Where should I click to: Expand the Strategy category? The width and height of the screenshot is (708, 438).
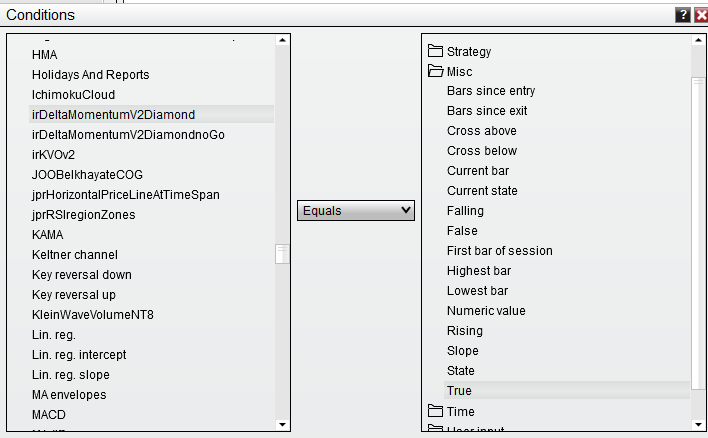point(469,51)
